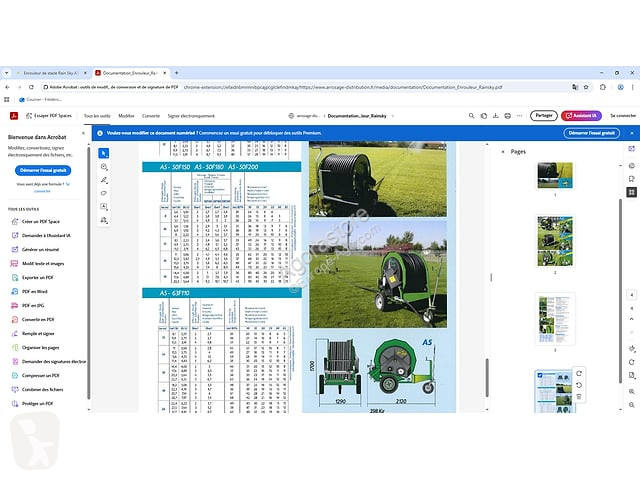Click Démarrer l'essai gratuit in sidebar
This screenshot has width=640, height=480.
43,170
